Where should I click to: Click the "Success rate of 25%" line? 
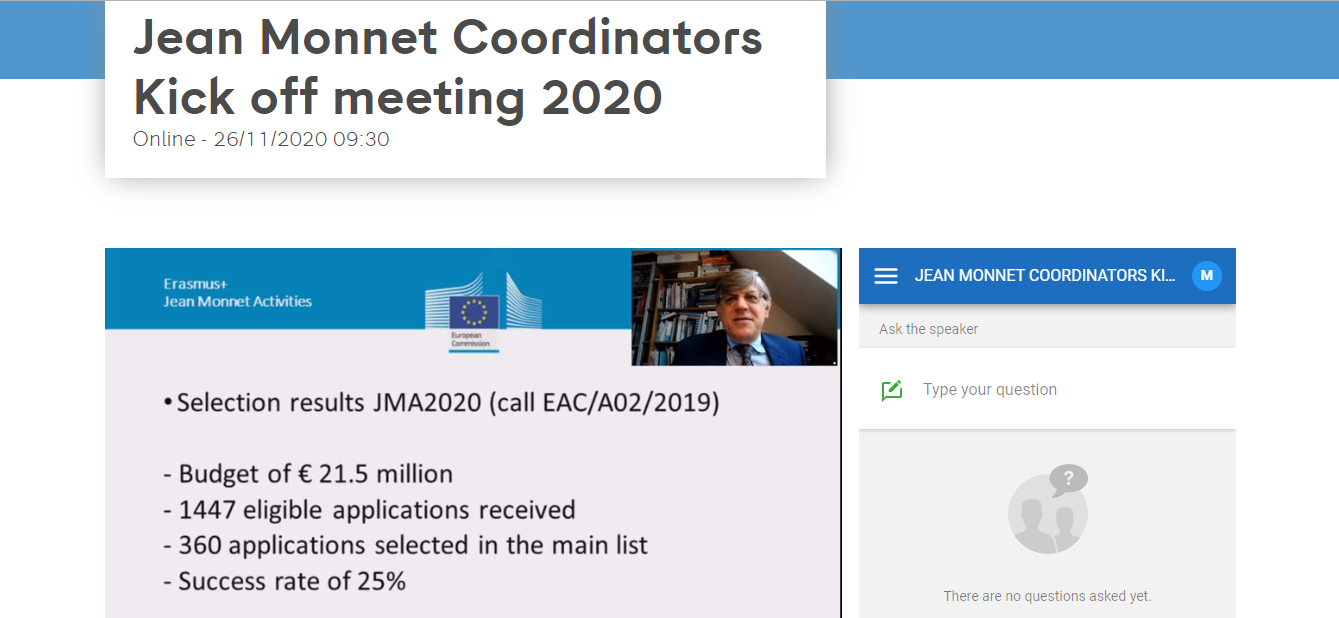tap(291, 581)
